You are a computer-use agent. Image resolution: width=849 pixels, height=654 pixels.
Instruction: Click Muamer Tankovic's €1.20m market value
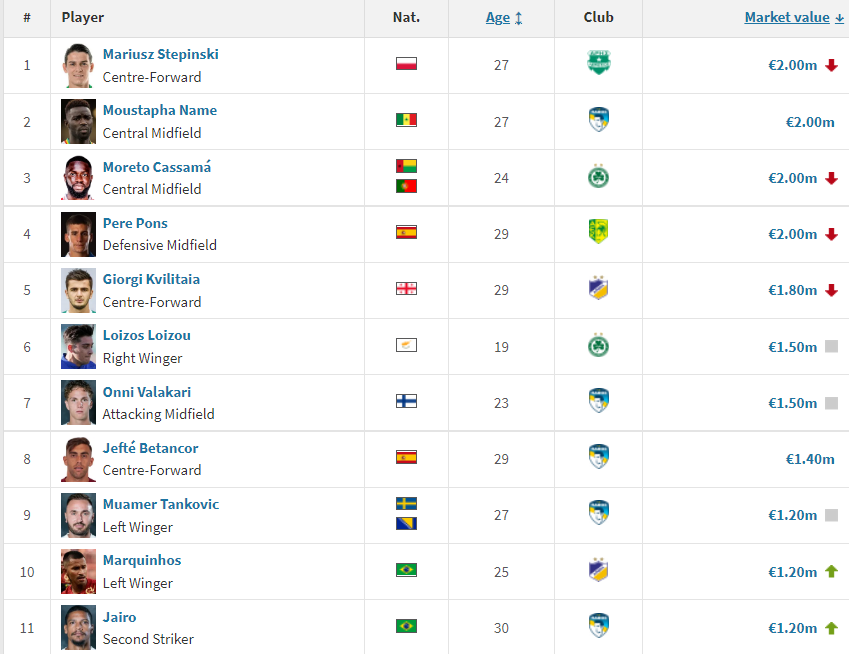(793, 515)
